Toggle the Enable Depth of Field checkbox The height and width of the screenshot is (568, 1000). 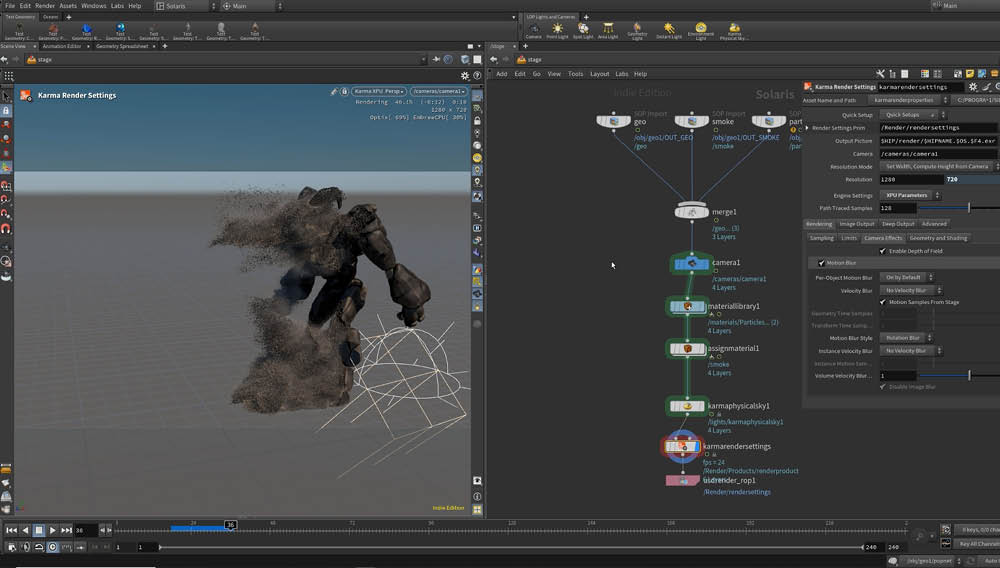pos(882,251)
